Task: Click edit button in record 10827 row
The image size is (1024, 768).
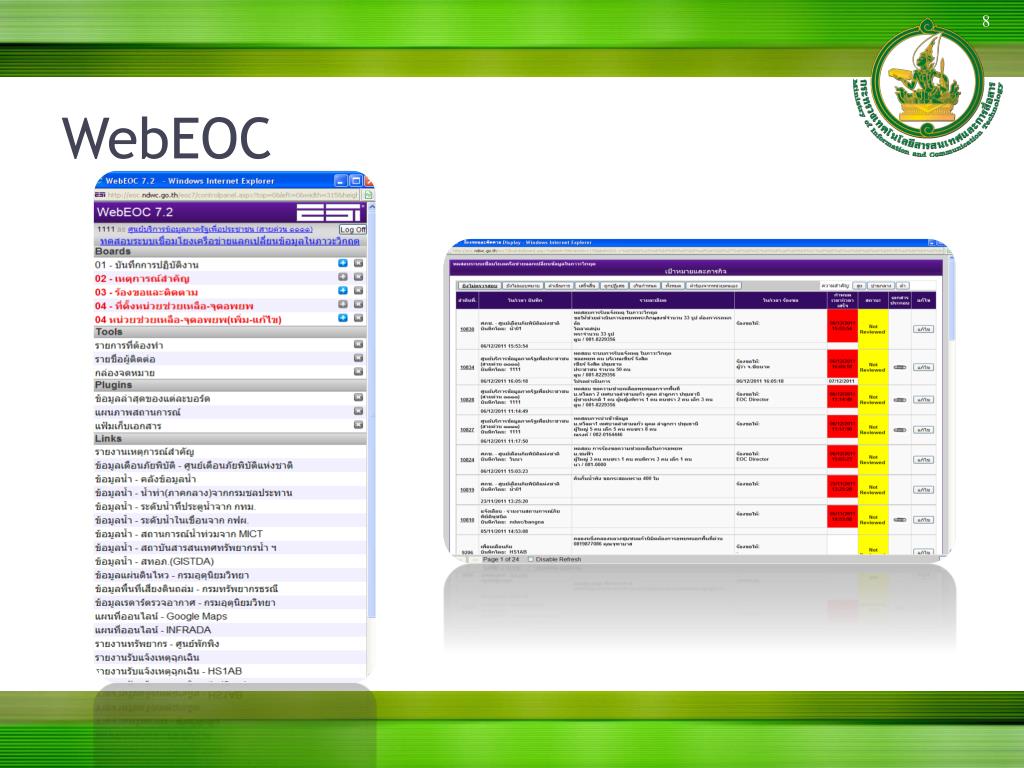Action: pos(923,430)
